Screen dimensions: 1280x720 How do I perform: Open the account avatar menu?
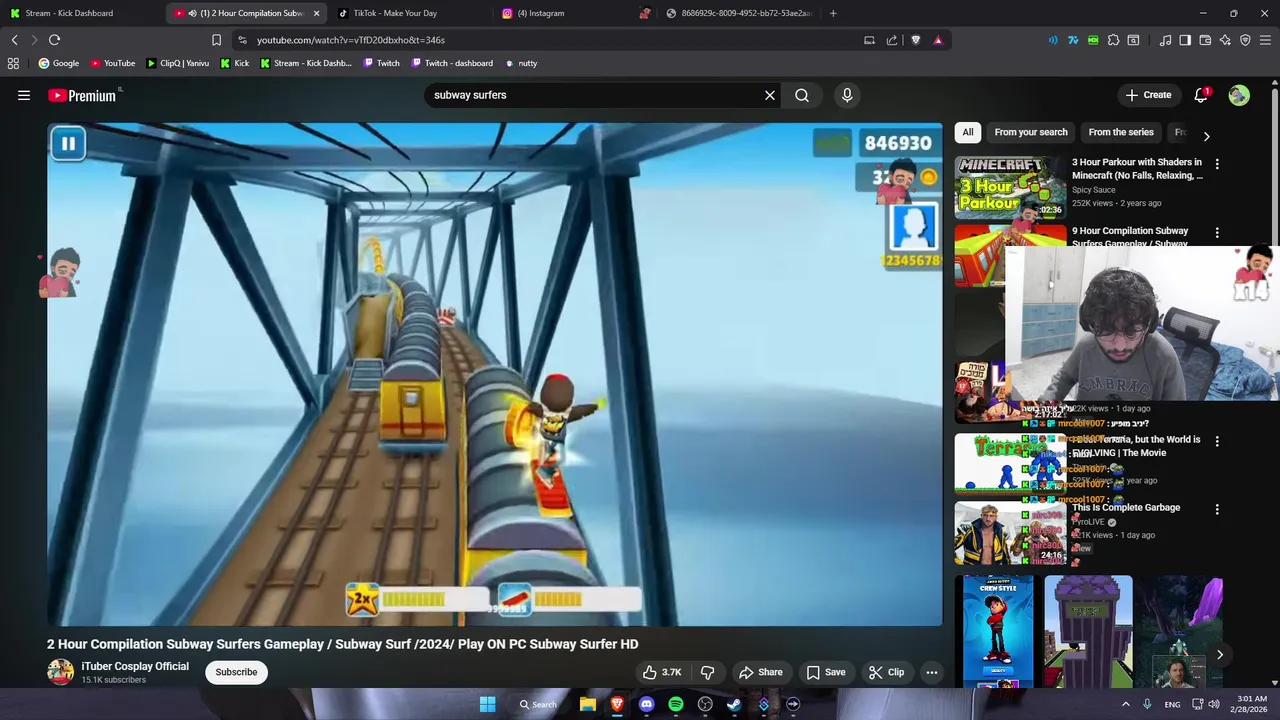click(1239, 95)
